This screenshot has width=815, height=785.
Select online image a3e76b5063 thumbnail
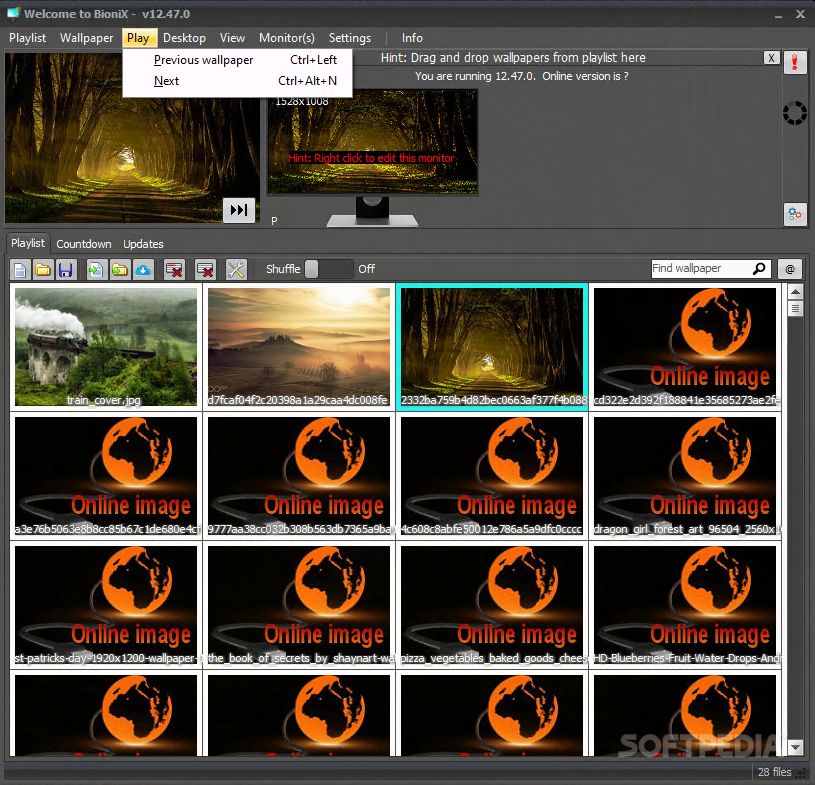pos(106,476)
